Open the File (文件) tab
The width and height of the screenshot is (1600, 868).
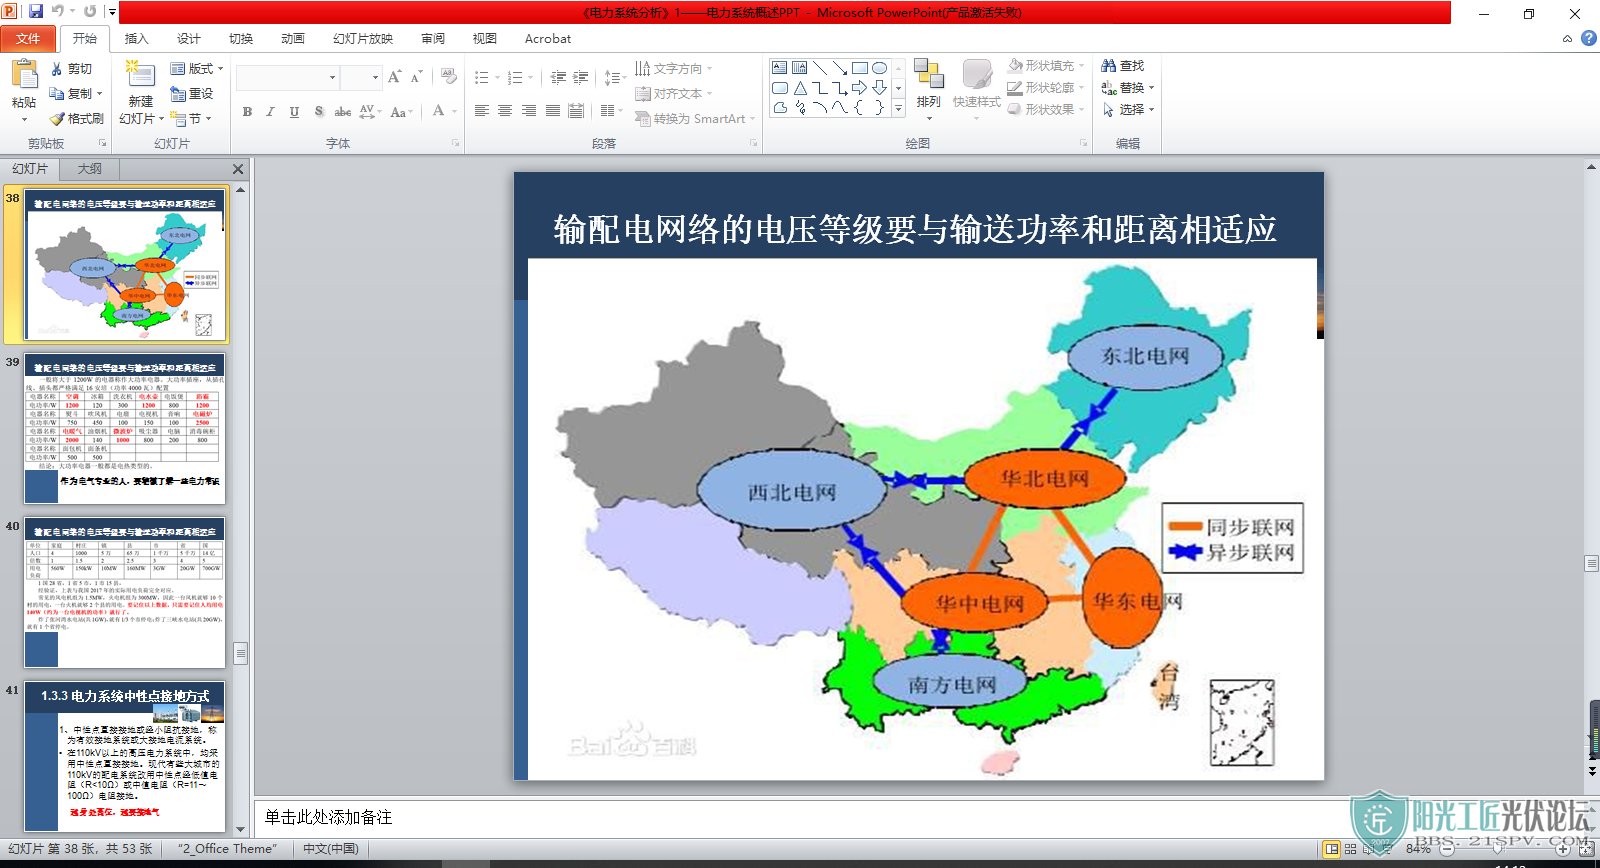28,39
